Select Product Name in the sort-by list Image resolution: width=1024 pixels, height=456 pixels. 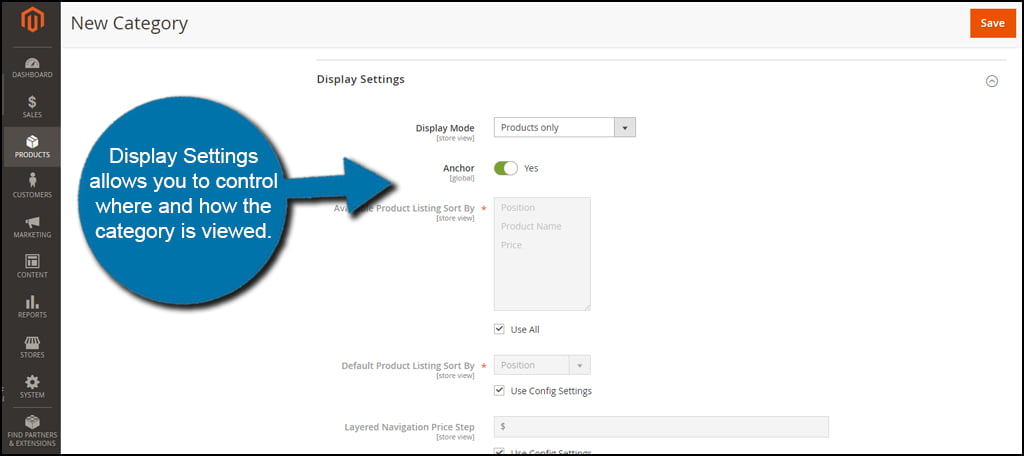click(531, 227)
